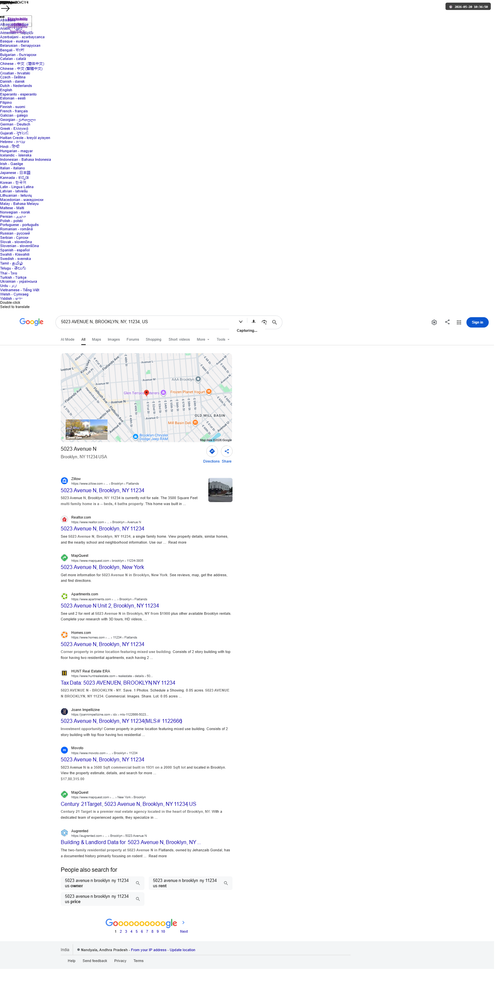500x992 pixels.
Task: Open quick settings gear icon
Action: [434, 322]
